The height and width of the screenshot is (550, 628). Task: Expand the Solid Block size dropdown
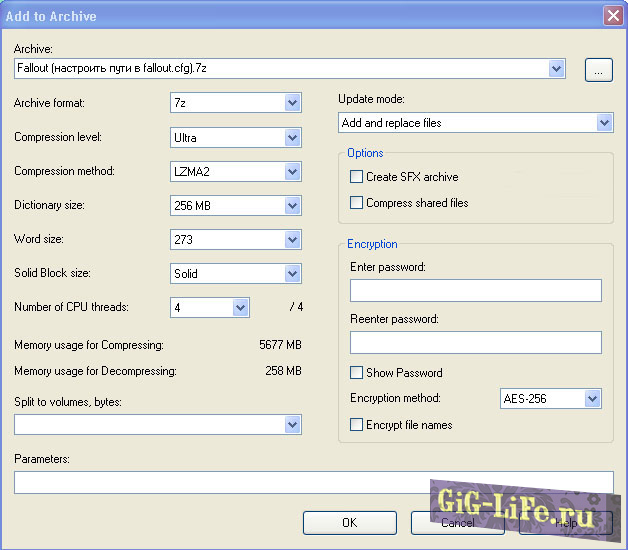point(292,273)
